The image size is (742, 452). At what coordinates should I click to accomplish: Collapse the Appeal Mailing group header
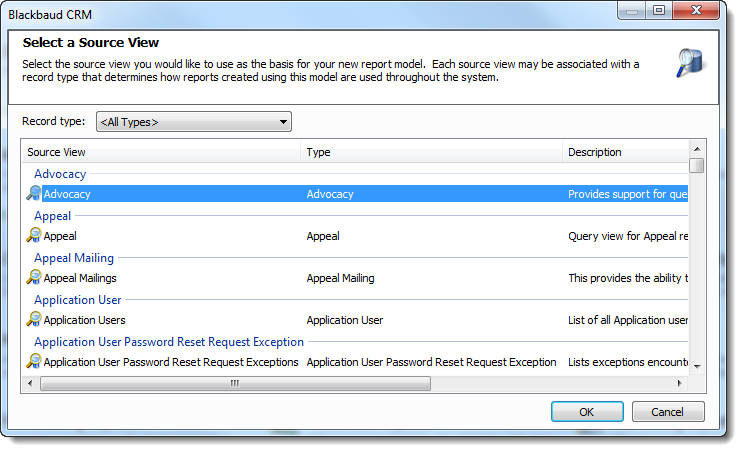[74, 258]
